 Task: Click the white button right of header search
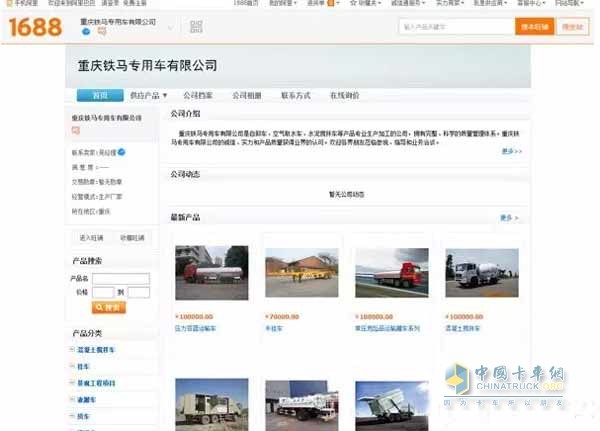pos(573,27)
